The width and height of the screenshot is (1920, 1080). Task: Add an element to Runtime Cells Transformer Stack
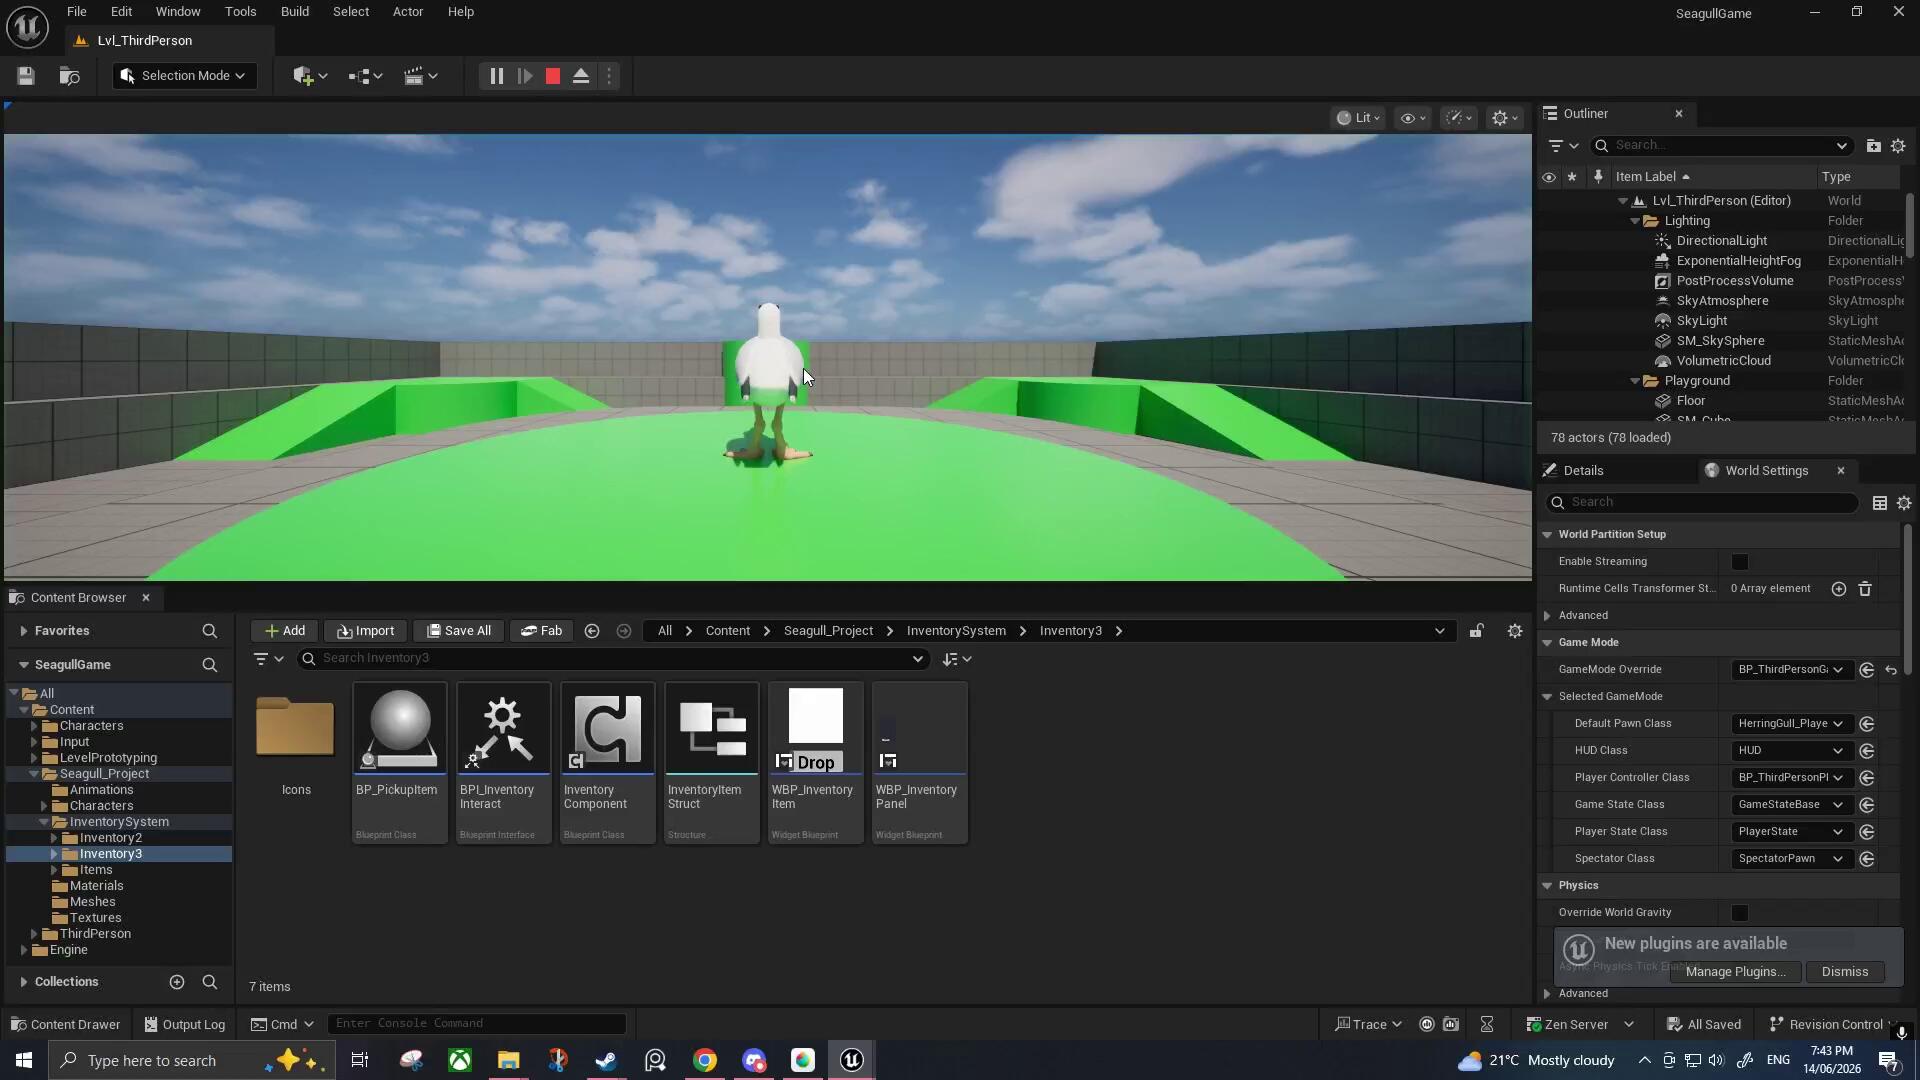pyautogui.click(x=1838, y=589)
